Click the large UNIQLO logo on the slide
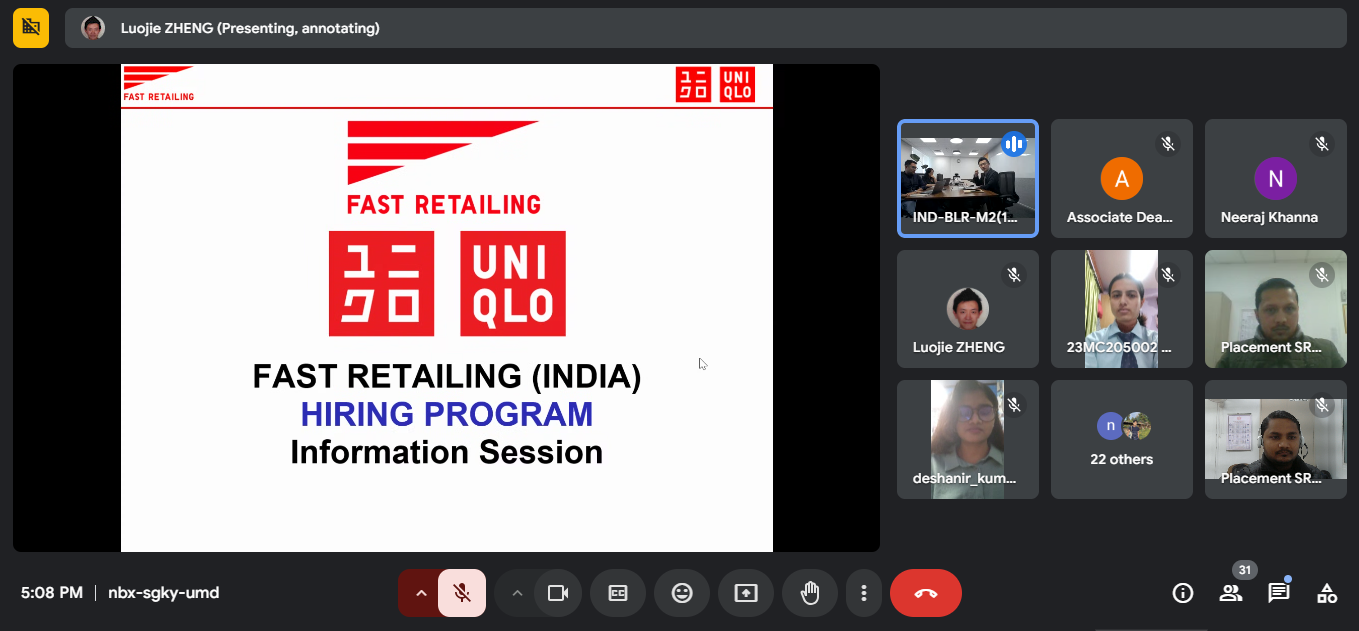Screen dimensions: 1359x631 [447, 284]
